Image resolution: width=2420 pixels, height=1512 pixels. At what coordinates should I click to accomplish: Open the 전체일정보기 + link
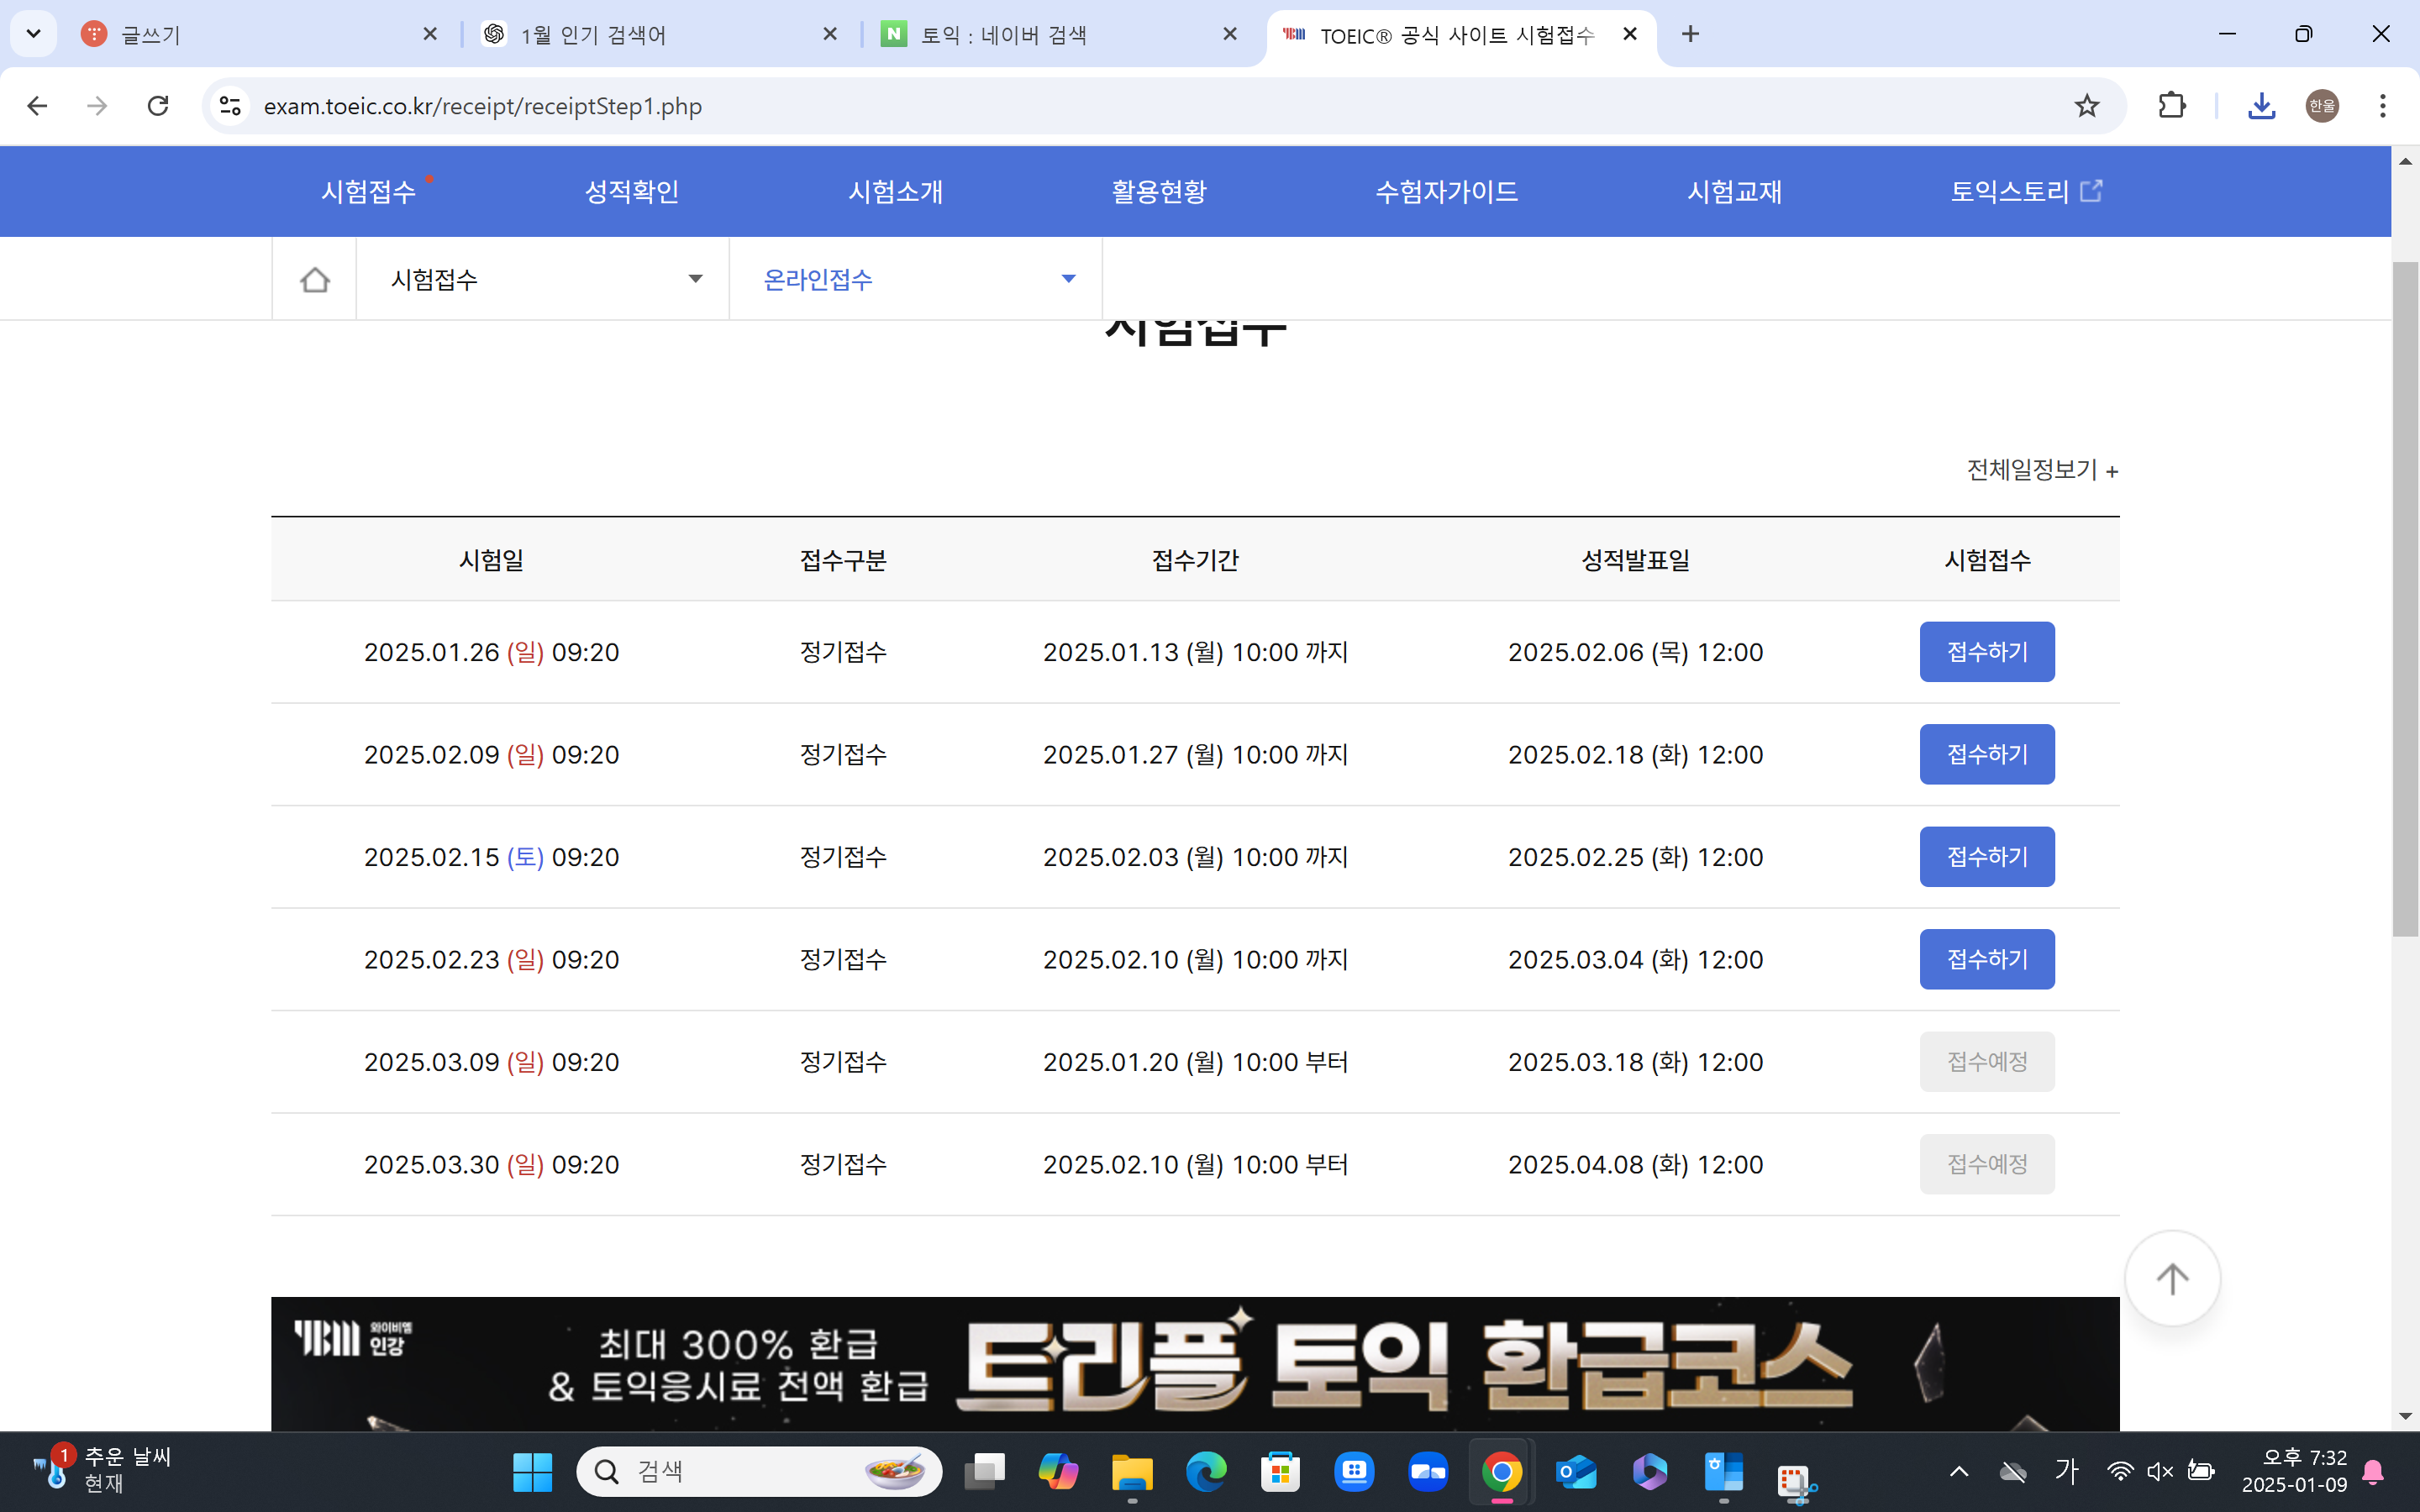coord(2041,470)
